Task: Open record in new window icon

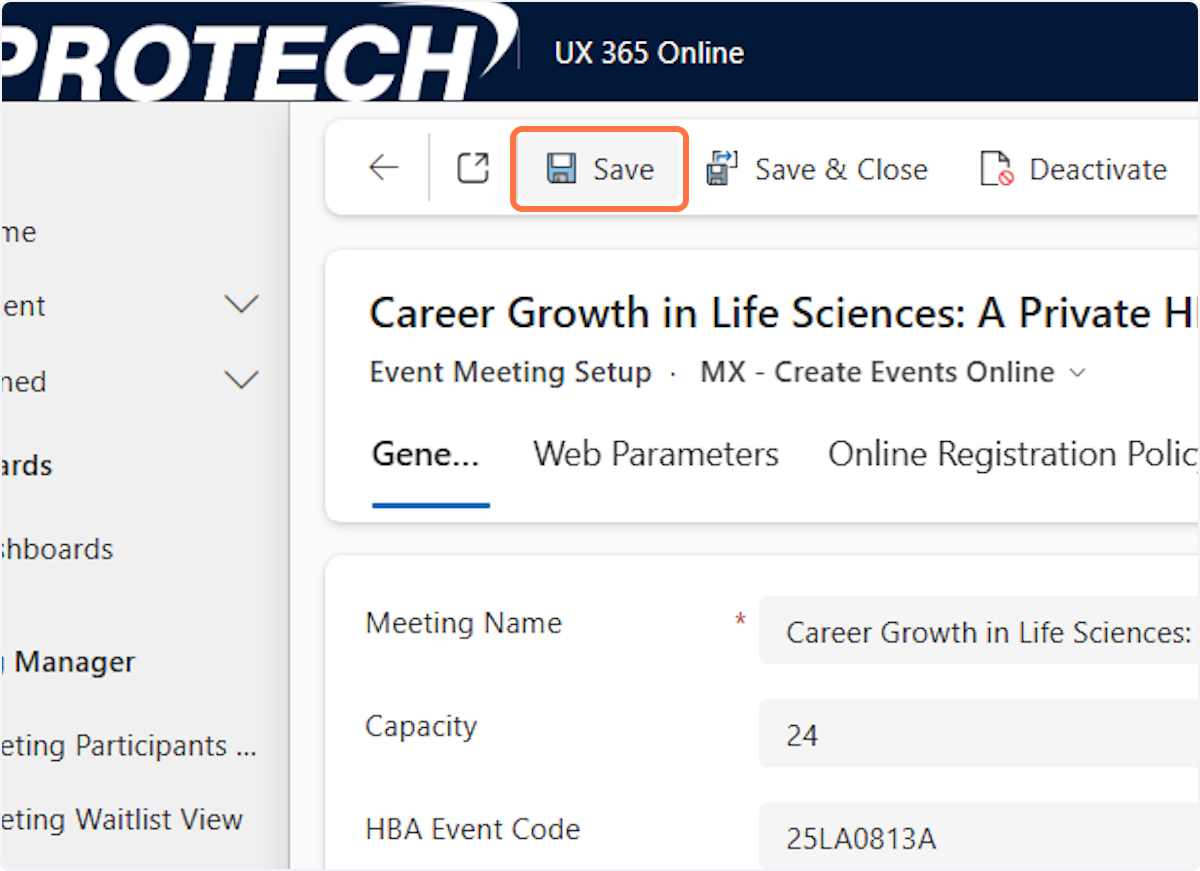Action: tap(473, 168)
